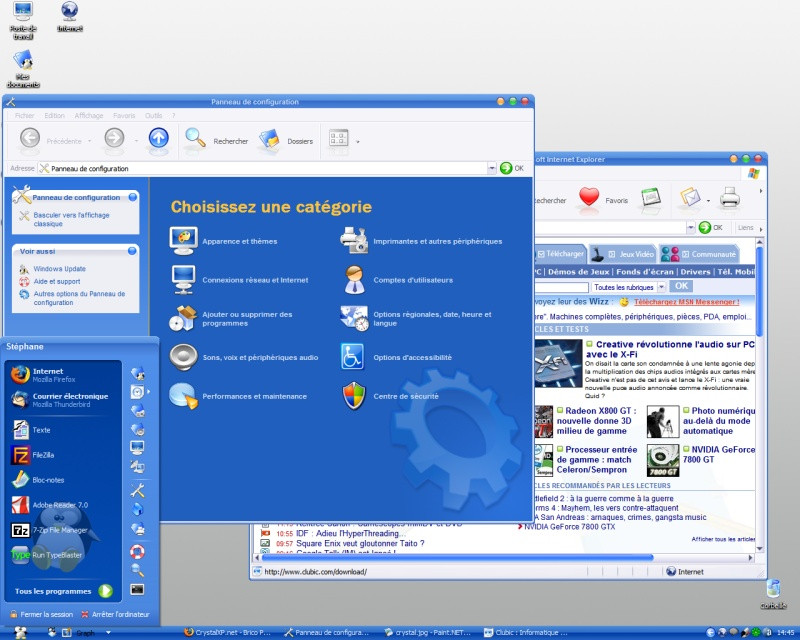Click the printer icon in Internet Explorer toolbar
Screen dimensions: 800x640
point(730,198)
